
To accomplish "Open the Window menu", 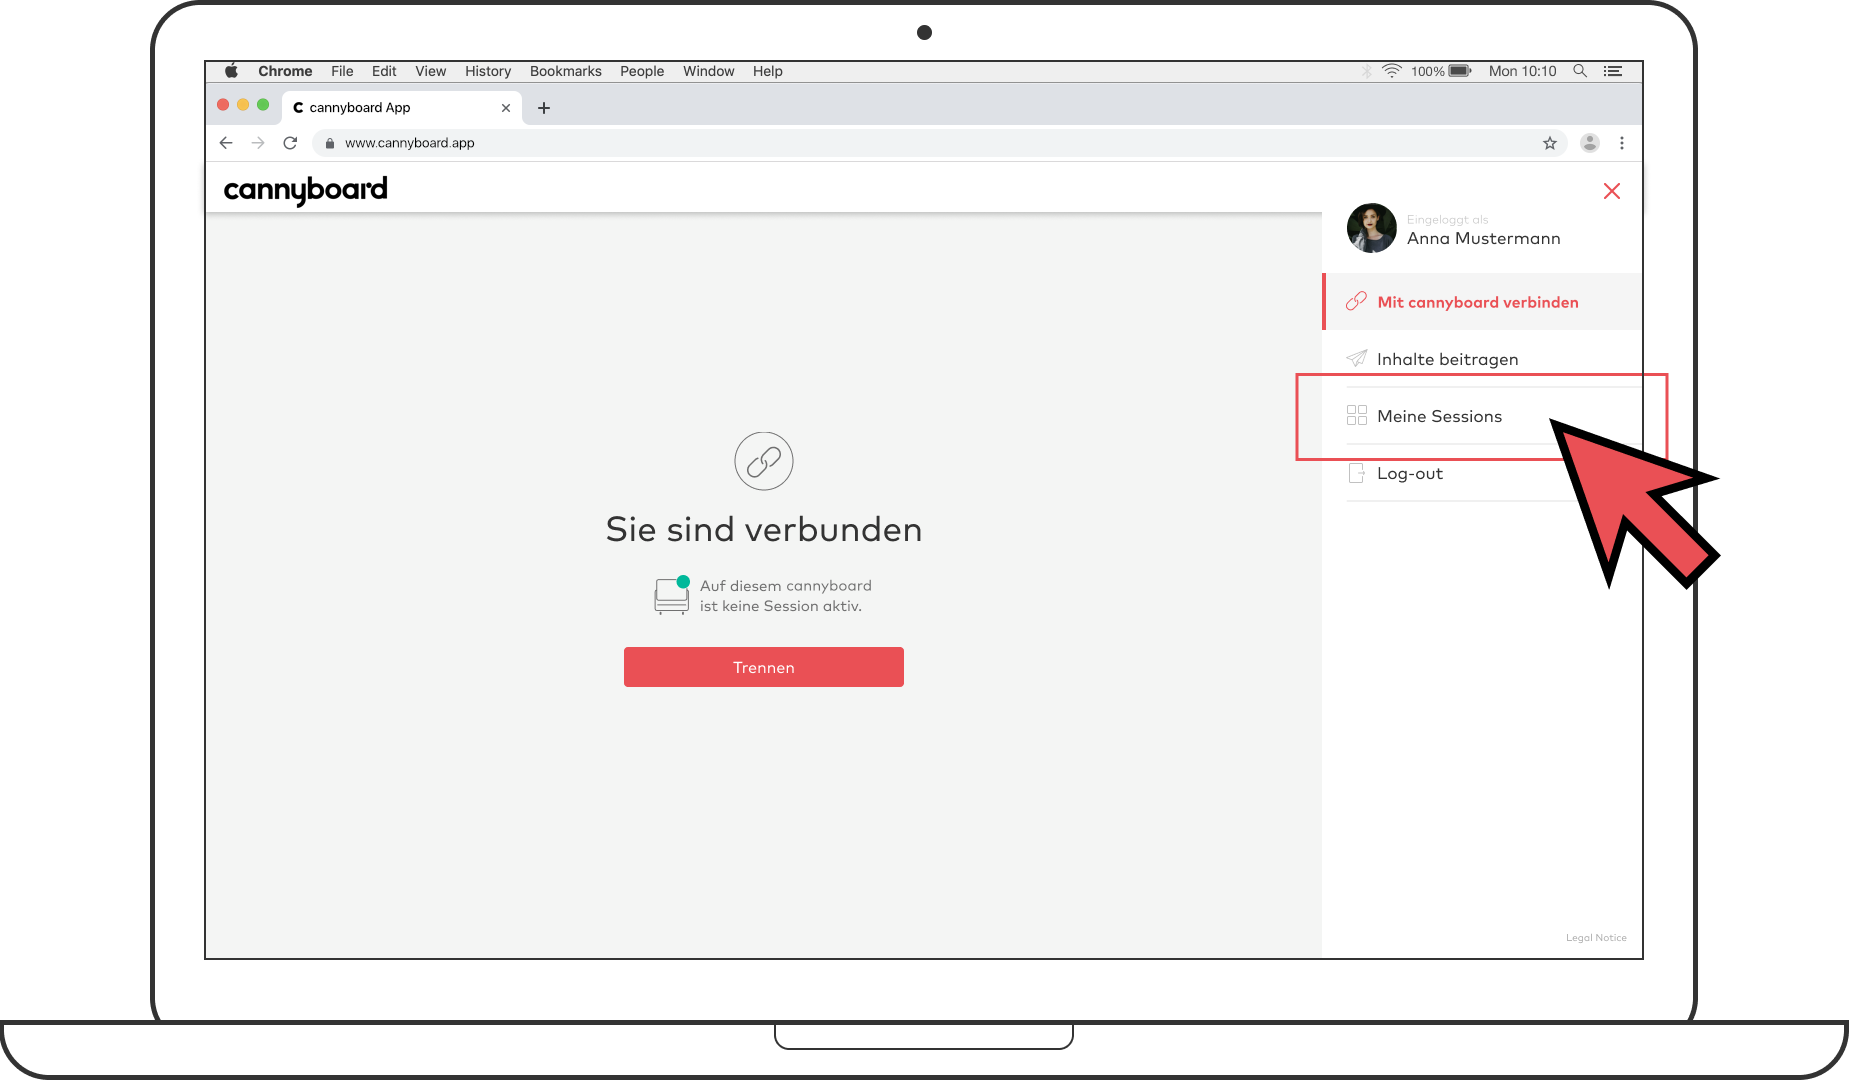I will [x=709, y=71].
